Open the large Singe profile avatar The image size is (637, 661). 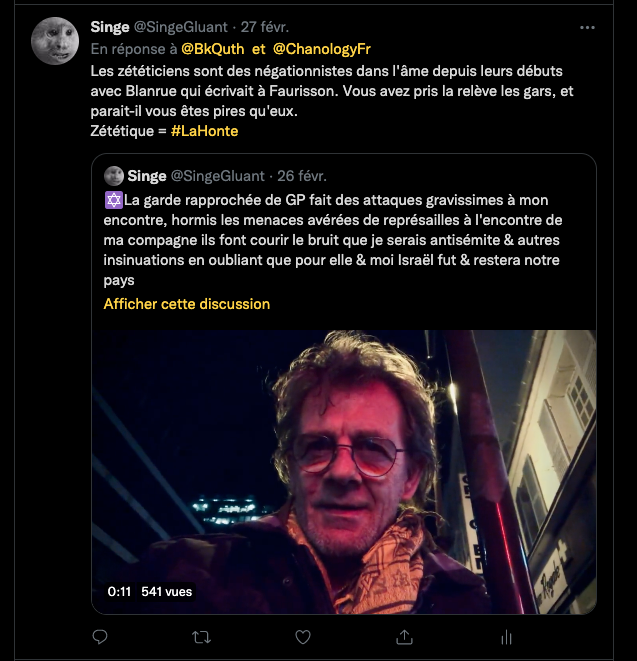tap(55, 40)
